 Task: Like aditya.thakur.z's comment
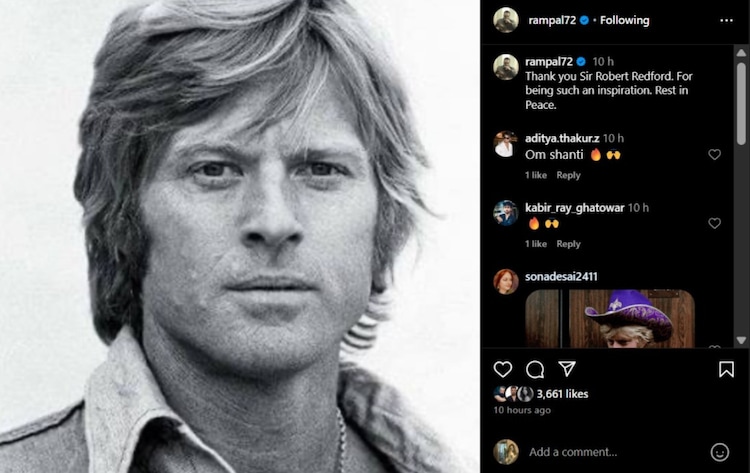pos(714,155)
